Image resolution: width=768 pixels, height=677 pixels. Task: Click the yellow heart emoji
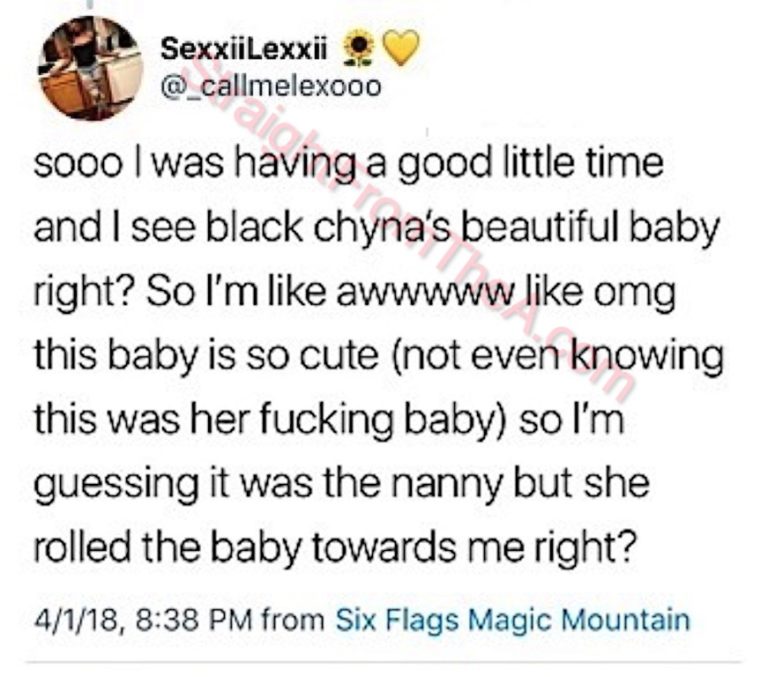coord(398,46)
